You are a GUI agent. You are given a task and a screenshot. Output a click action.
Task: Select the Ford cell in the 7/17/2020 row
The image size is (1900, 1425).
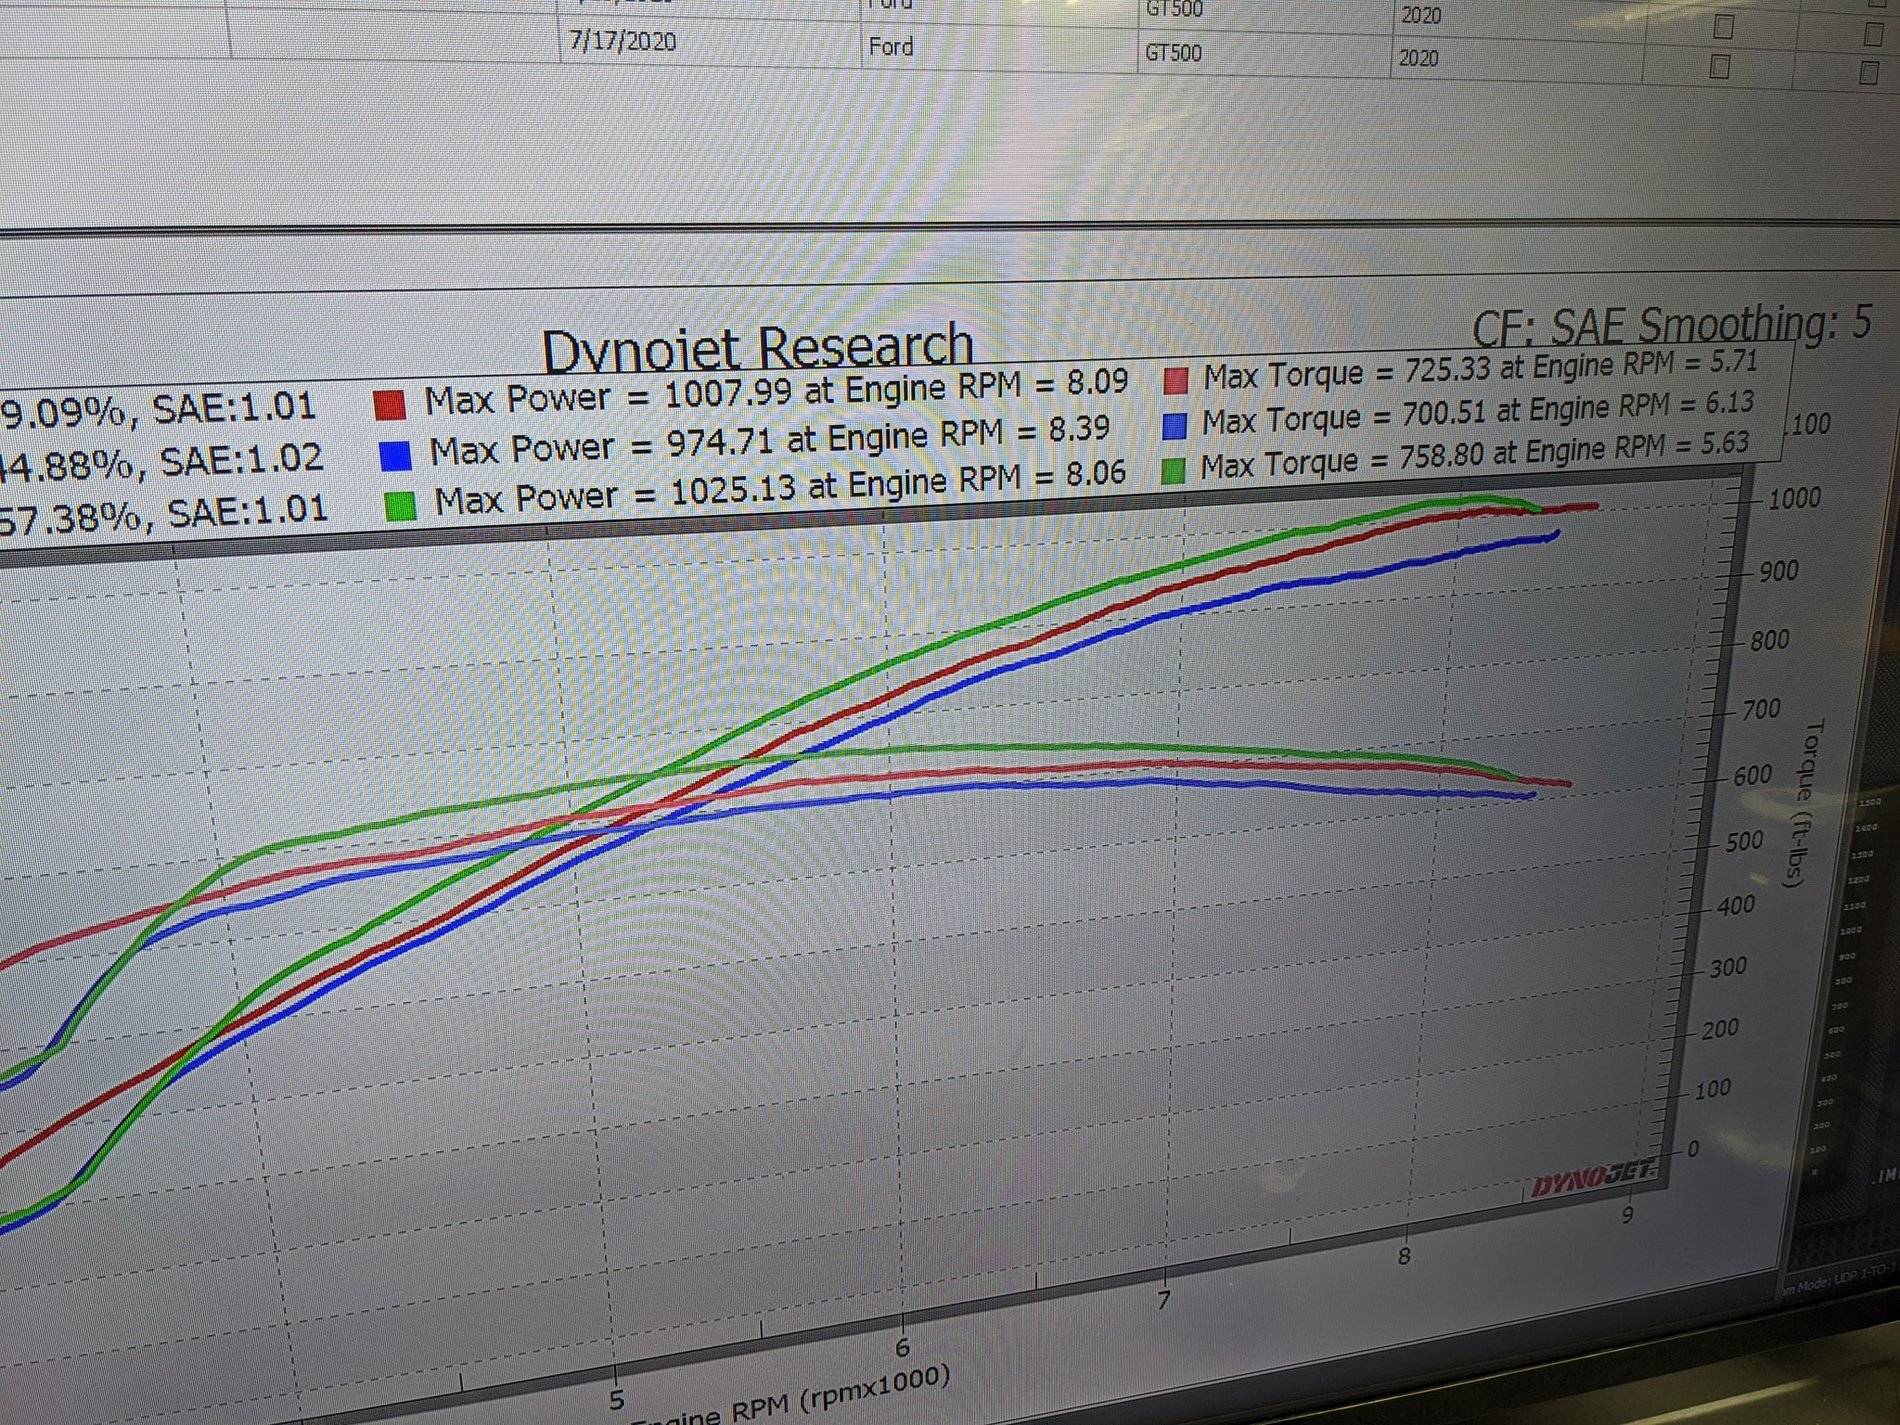click(x=890, y=46)
